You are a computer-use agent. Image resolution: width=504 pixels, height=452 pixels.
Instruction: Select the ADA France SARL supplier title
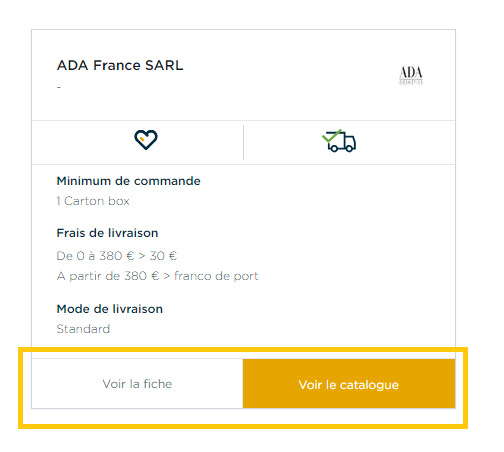120,65
